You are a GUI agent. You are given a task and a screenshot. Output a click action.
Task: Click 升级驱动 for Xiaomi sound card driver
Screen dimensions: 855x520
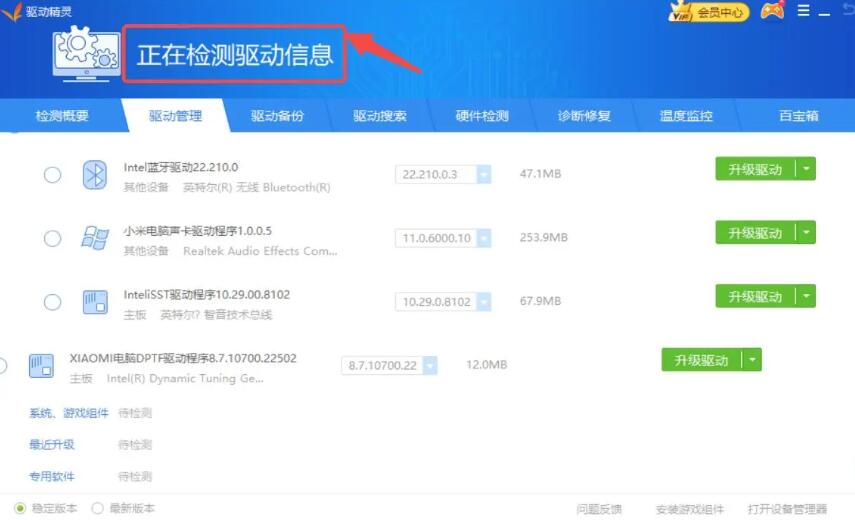tap(755, 233)
